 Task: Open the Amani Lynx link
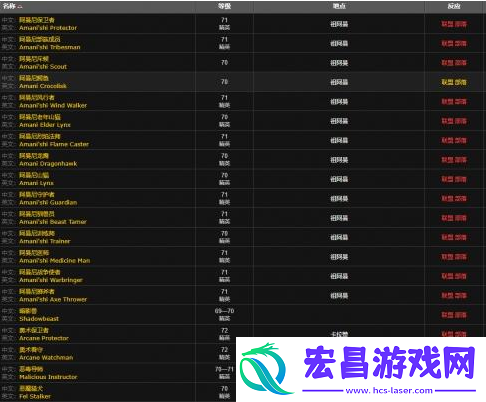pos(36,183)
